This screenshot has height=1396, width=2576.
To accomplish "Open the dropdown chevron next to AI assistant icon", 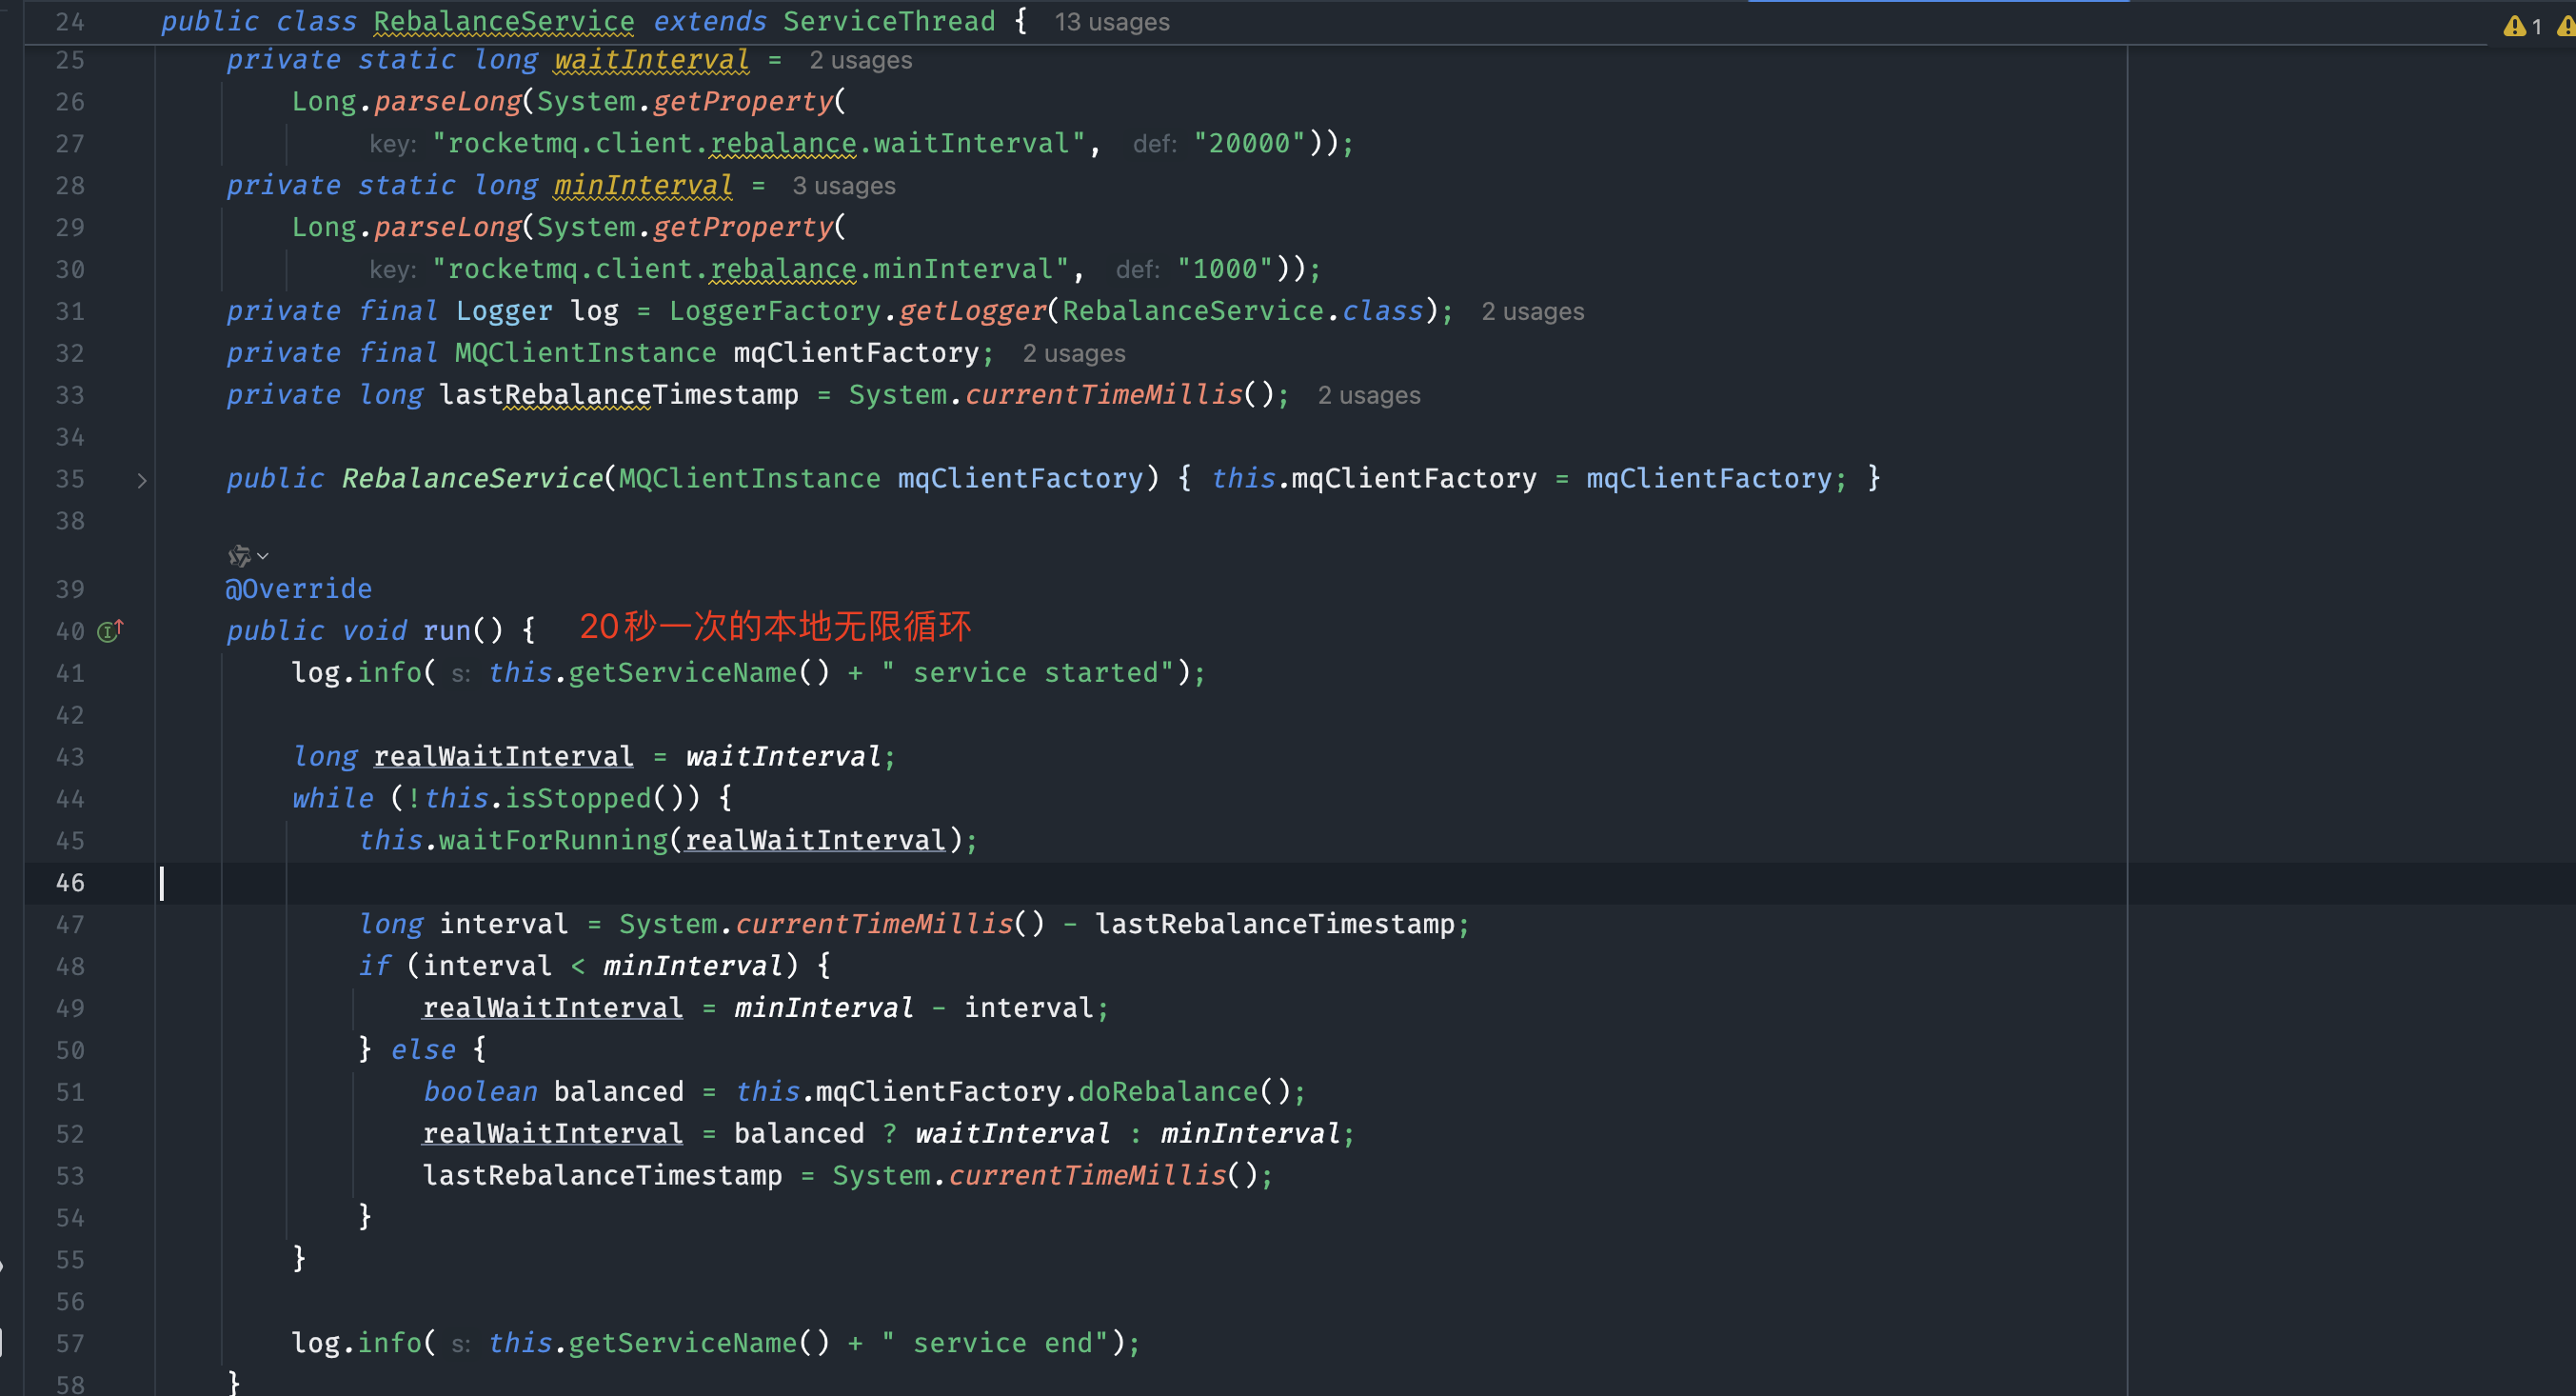I will (263, 556).
